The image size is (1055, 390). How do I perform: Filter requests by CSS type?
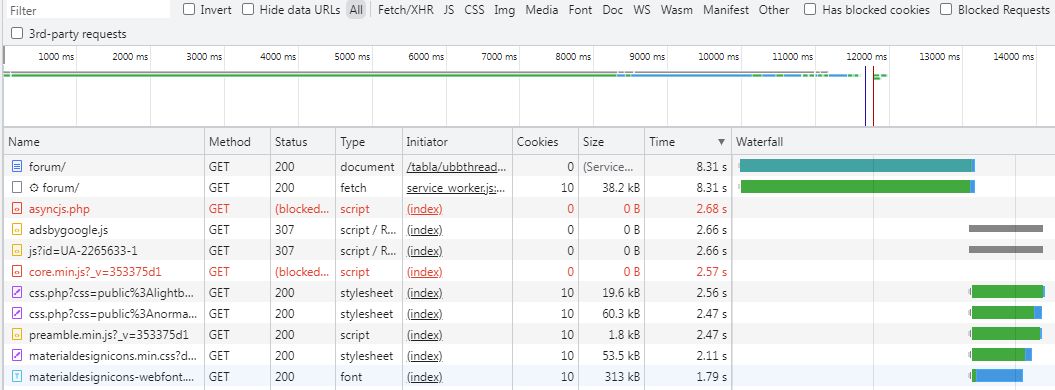[x=474, y=10]
